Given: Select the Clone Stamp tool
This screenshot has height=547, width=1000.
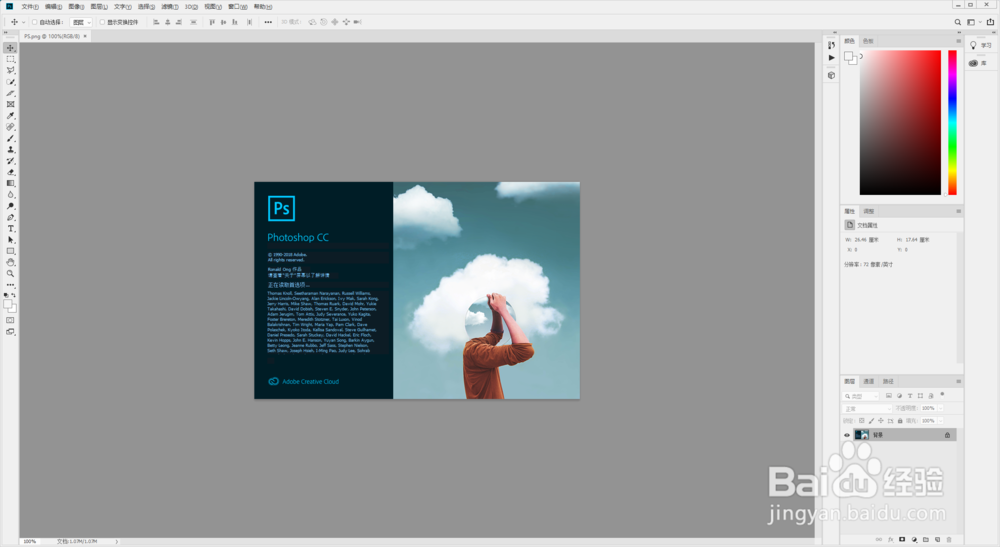Looking at the screenshot, I should [10, 150].
